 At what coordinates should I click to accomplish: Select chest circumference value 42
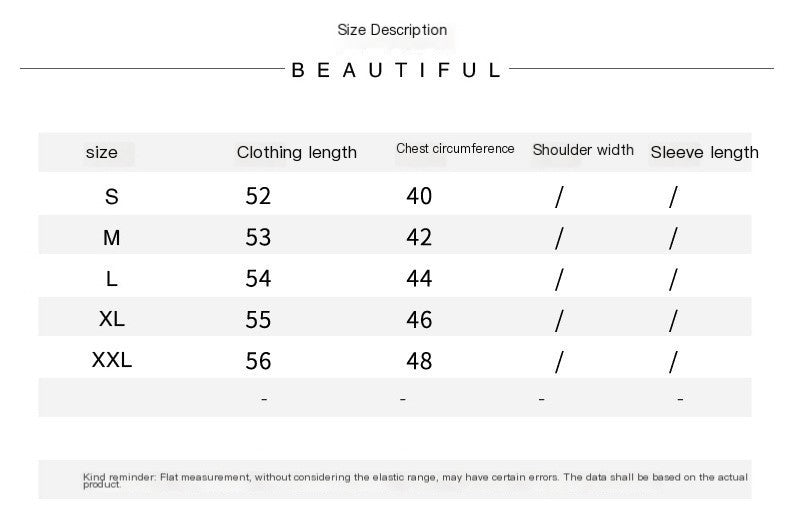[419, 238]
